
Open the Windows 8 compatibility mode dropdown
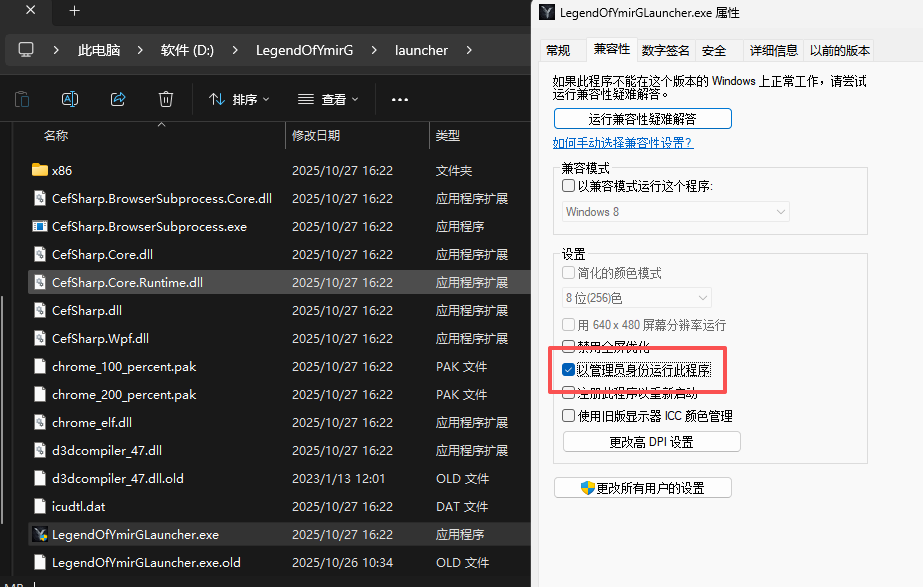pyautogui.click(x=676, y=212)
